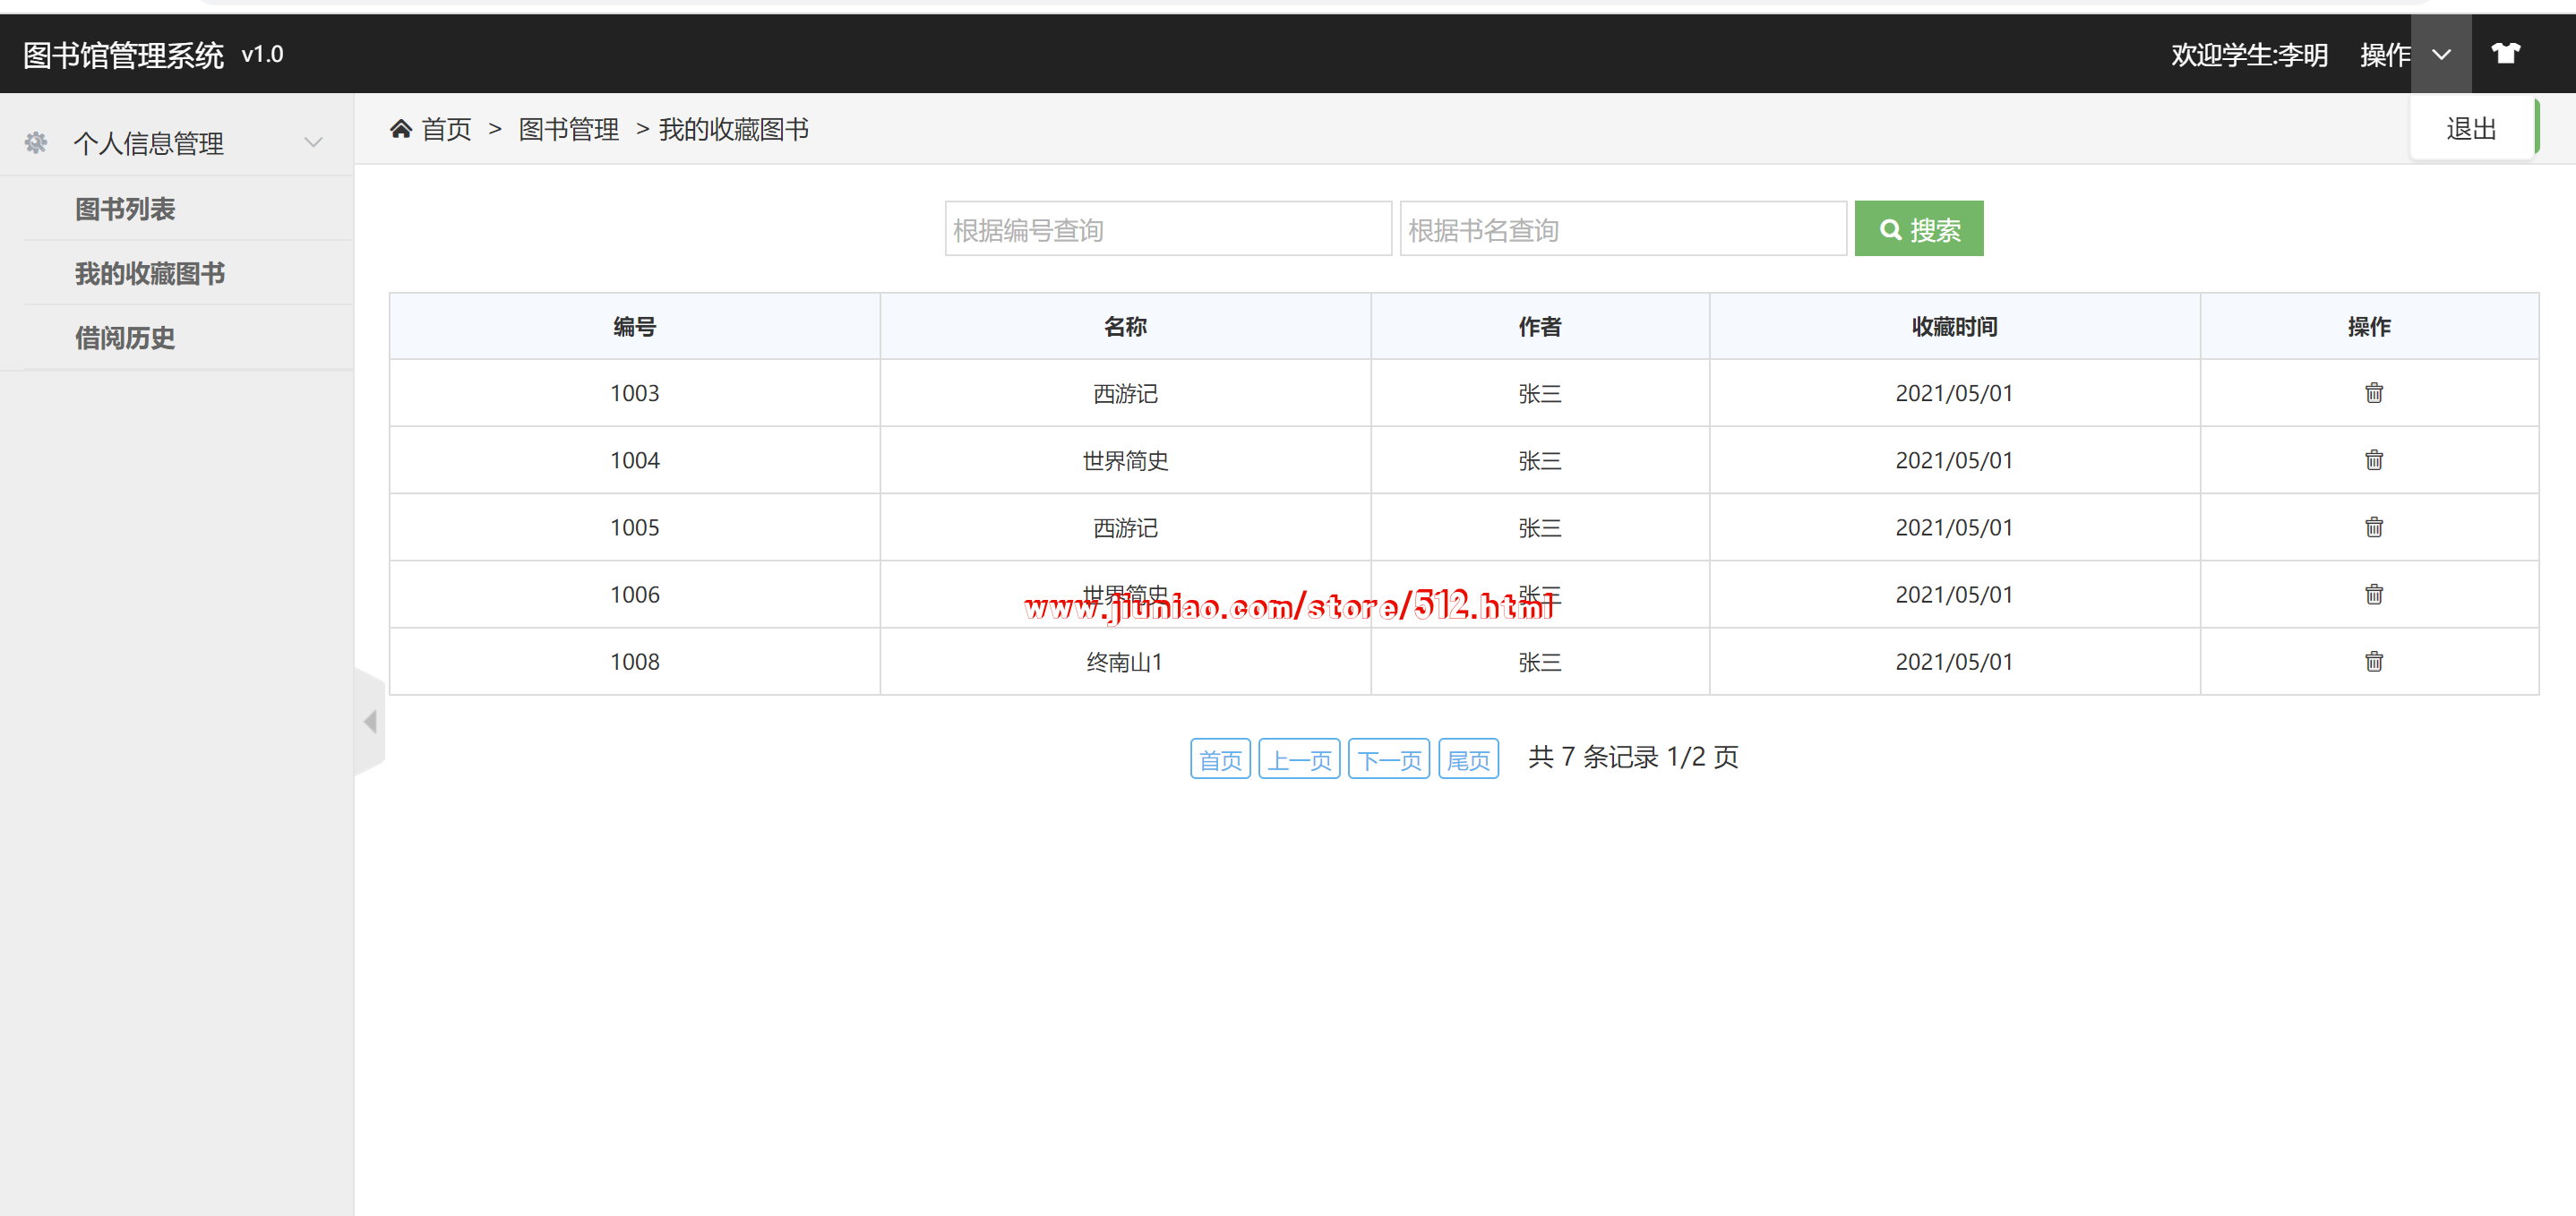This screenshot has width=2576, height=1216.
Task: Open 图书列表 in the sidebar
Action: coord(125,209)
